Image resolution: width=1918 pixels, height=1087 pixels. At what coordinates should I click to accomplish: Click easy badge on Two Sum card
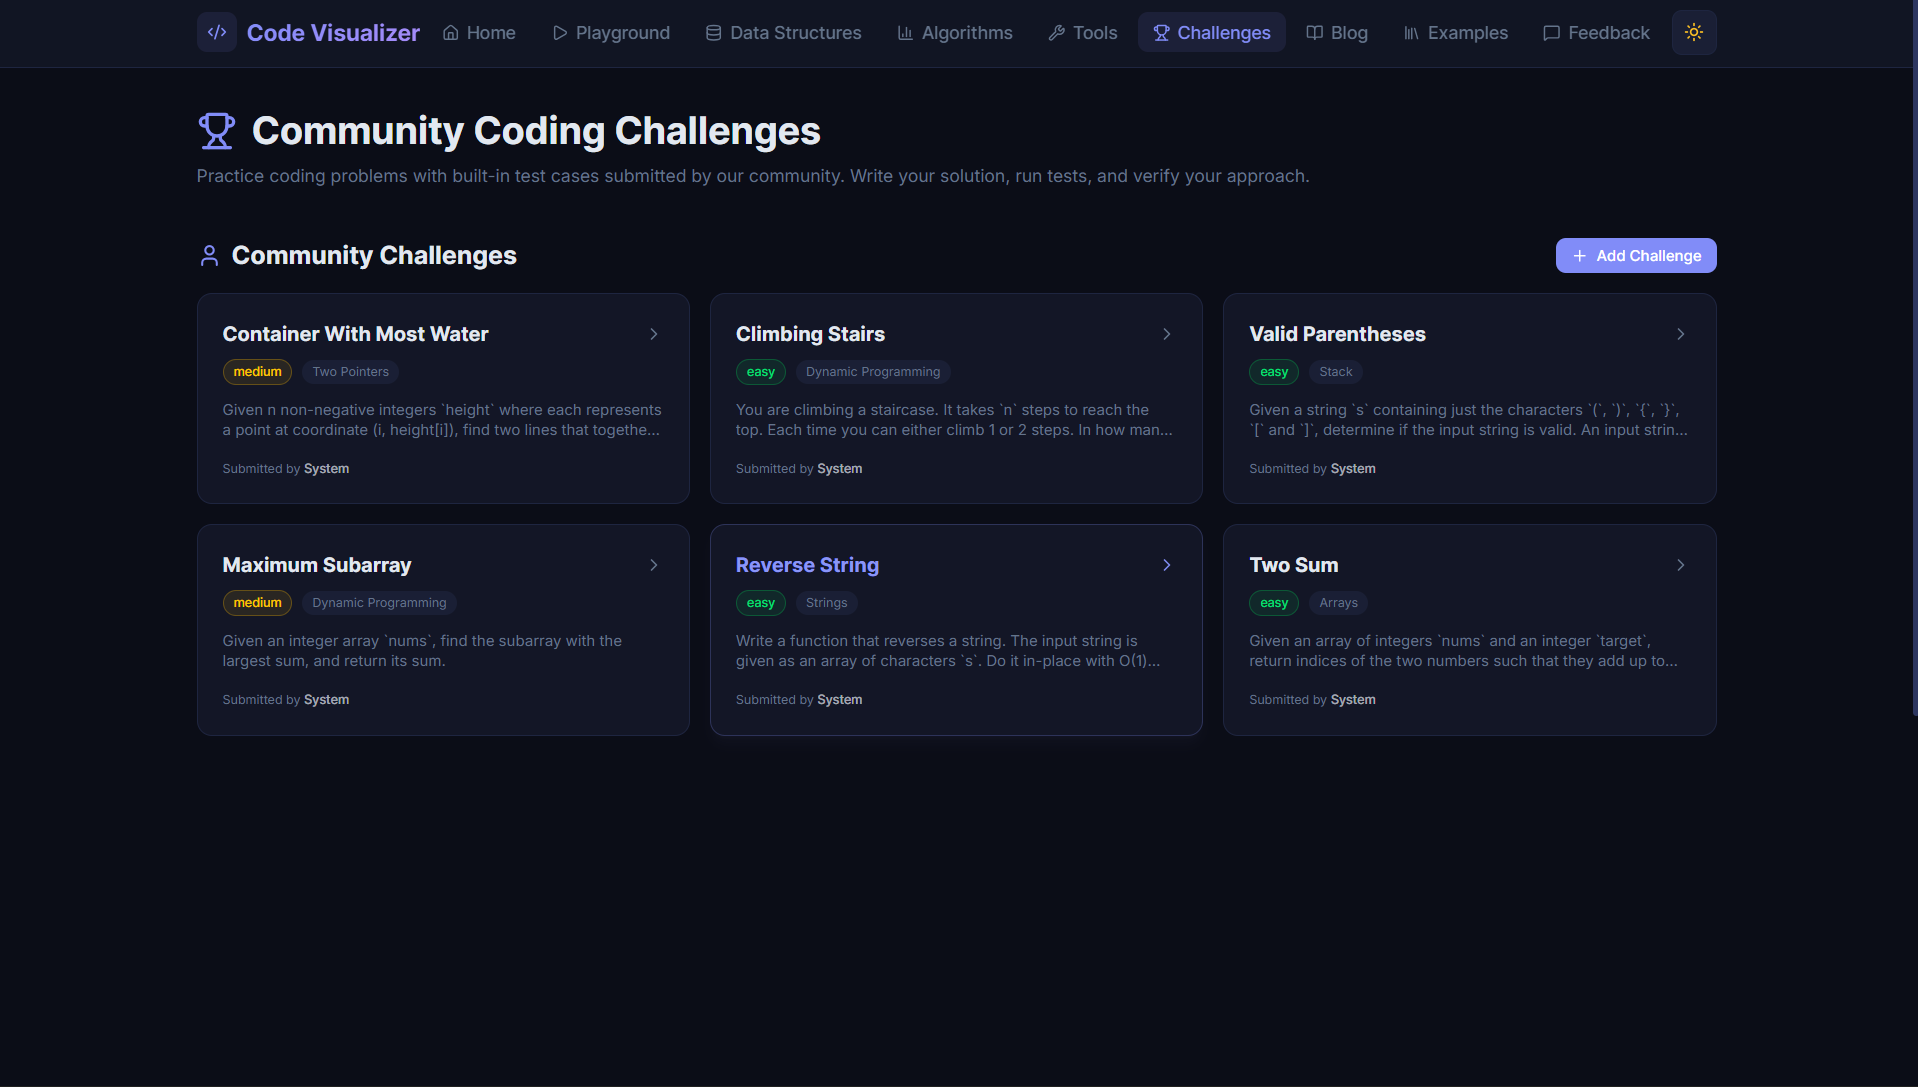1274,603
